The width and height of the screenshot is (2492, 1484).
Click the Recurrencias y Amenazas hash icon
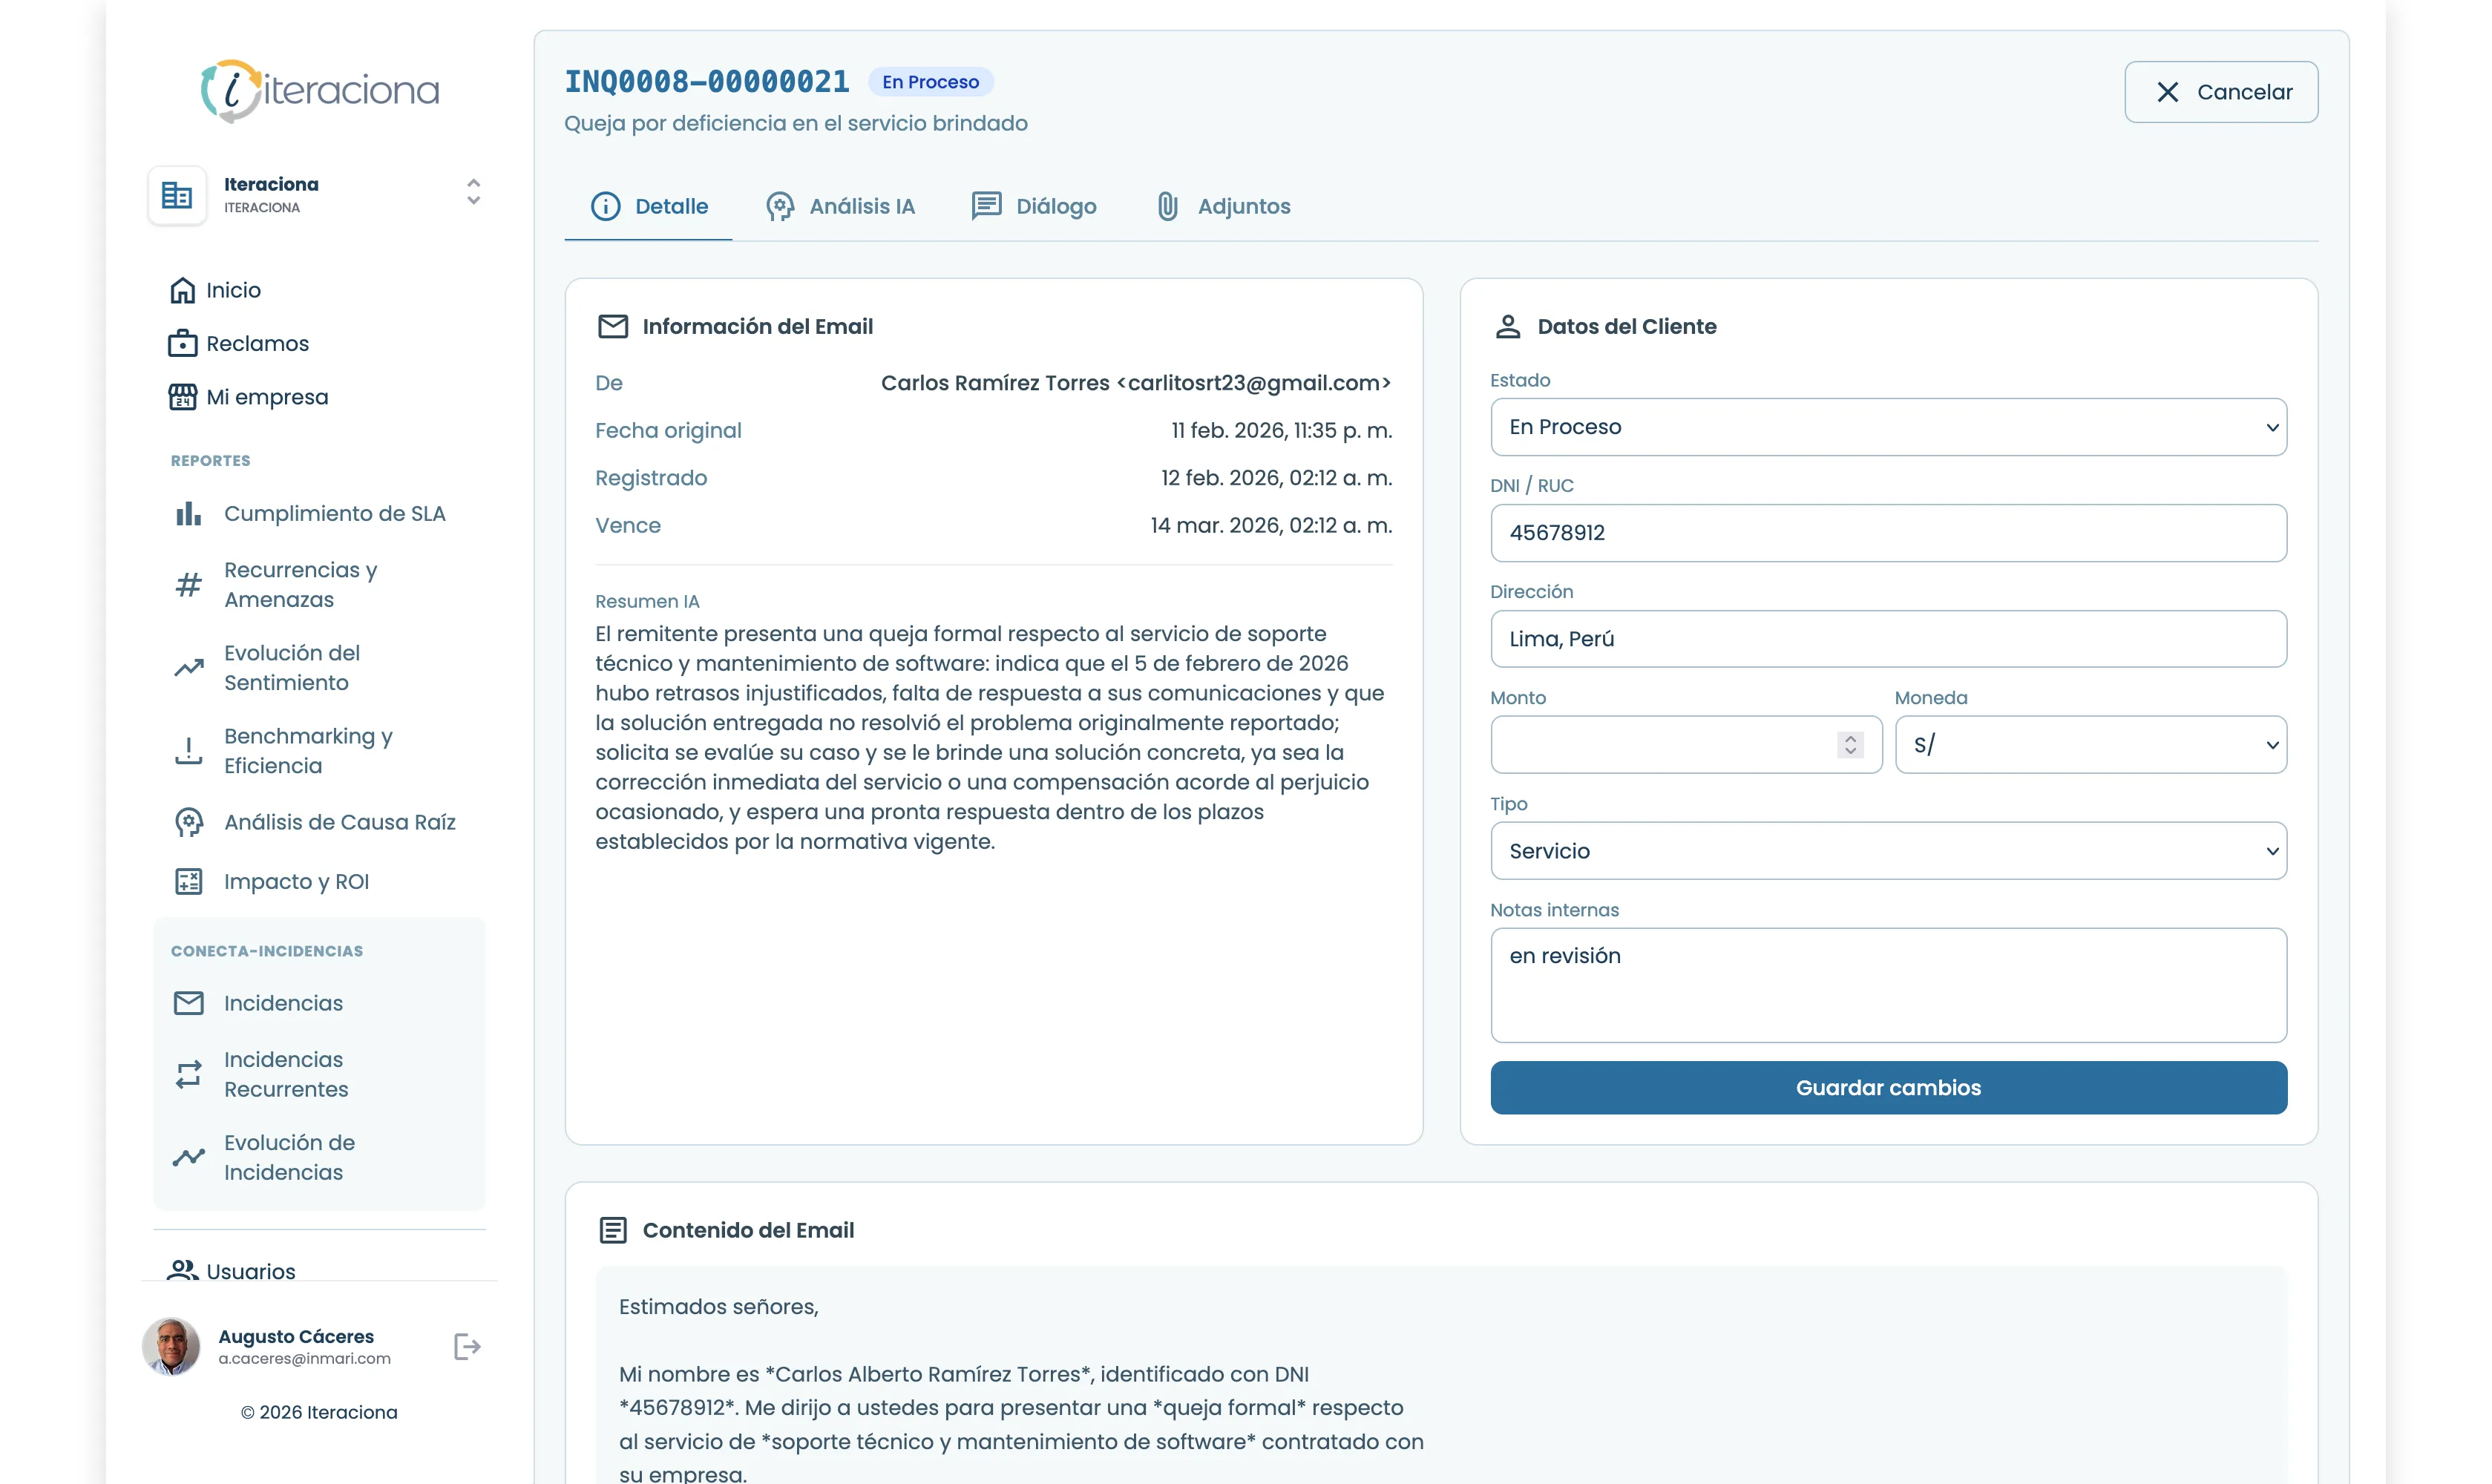188,585
